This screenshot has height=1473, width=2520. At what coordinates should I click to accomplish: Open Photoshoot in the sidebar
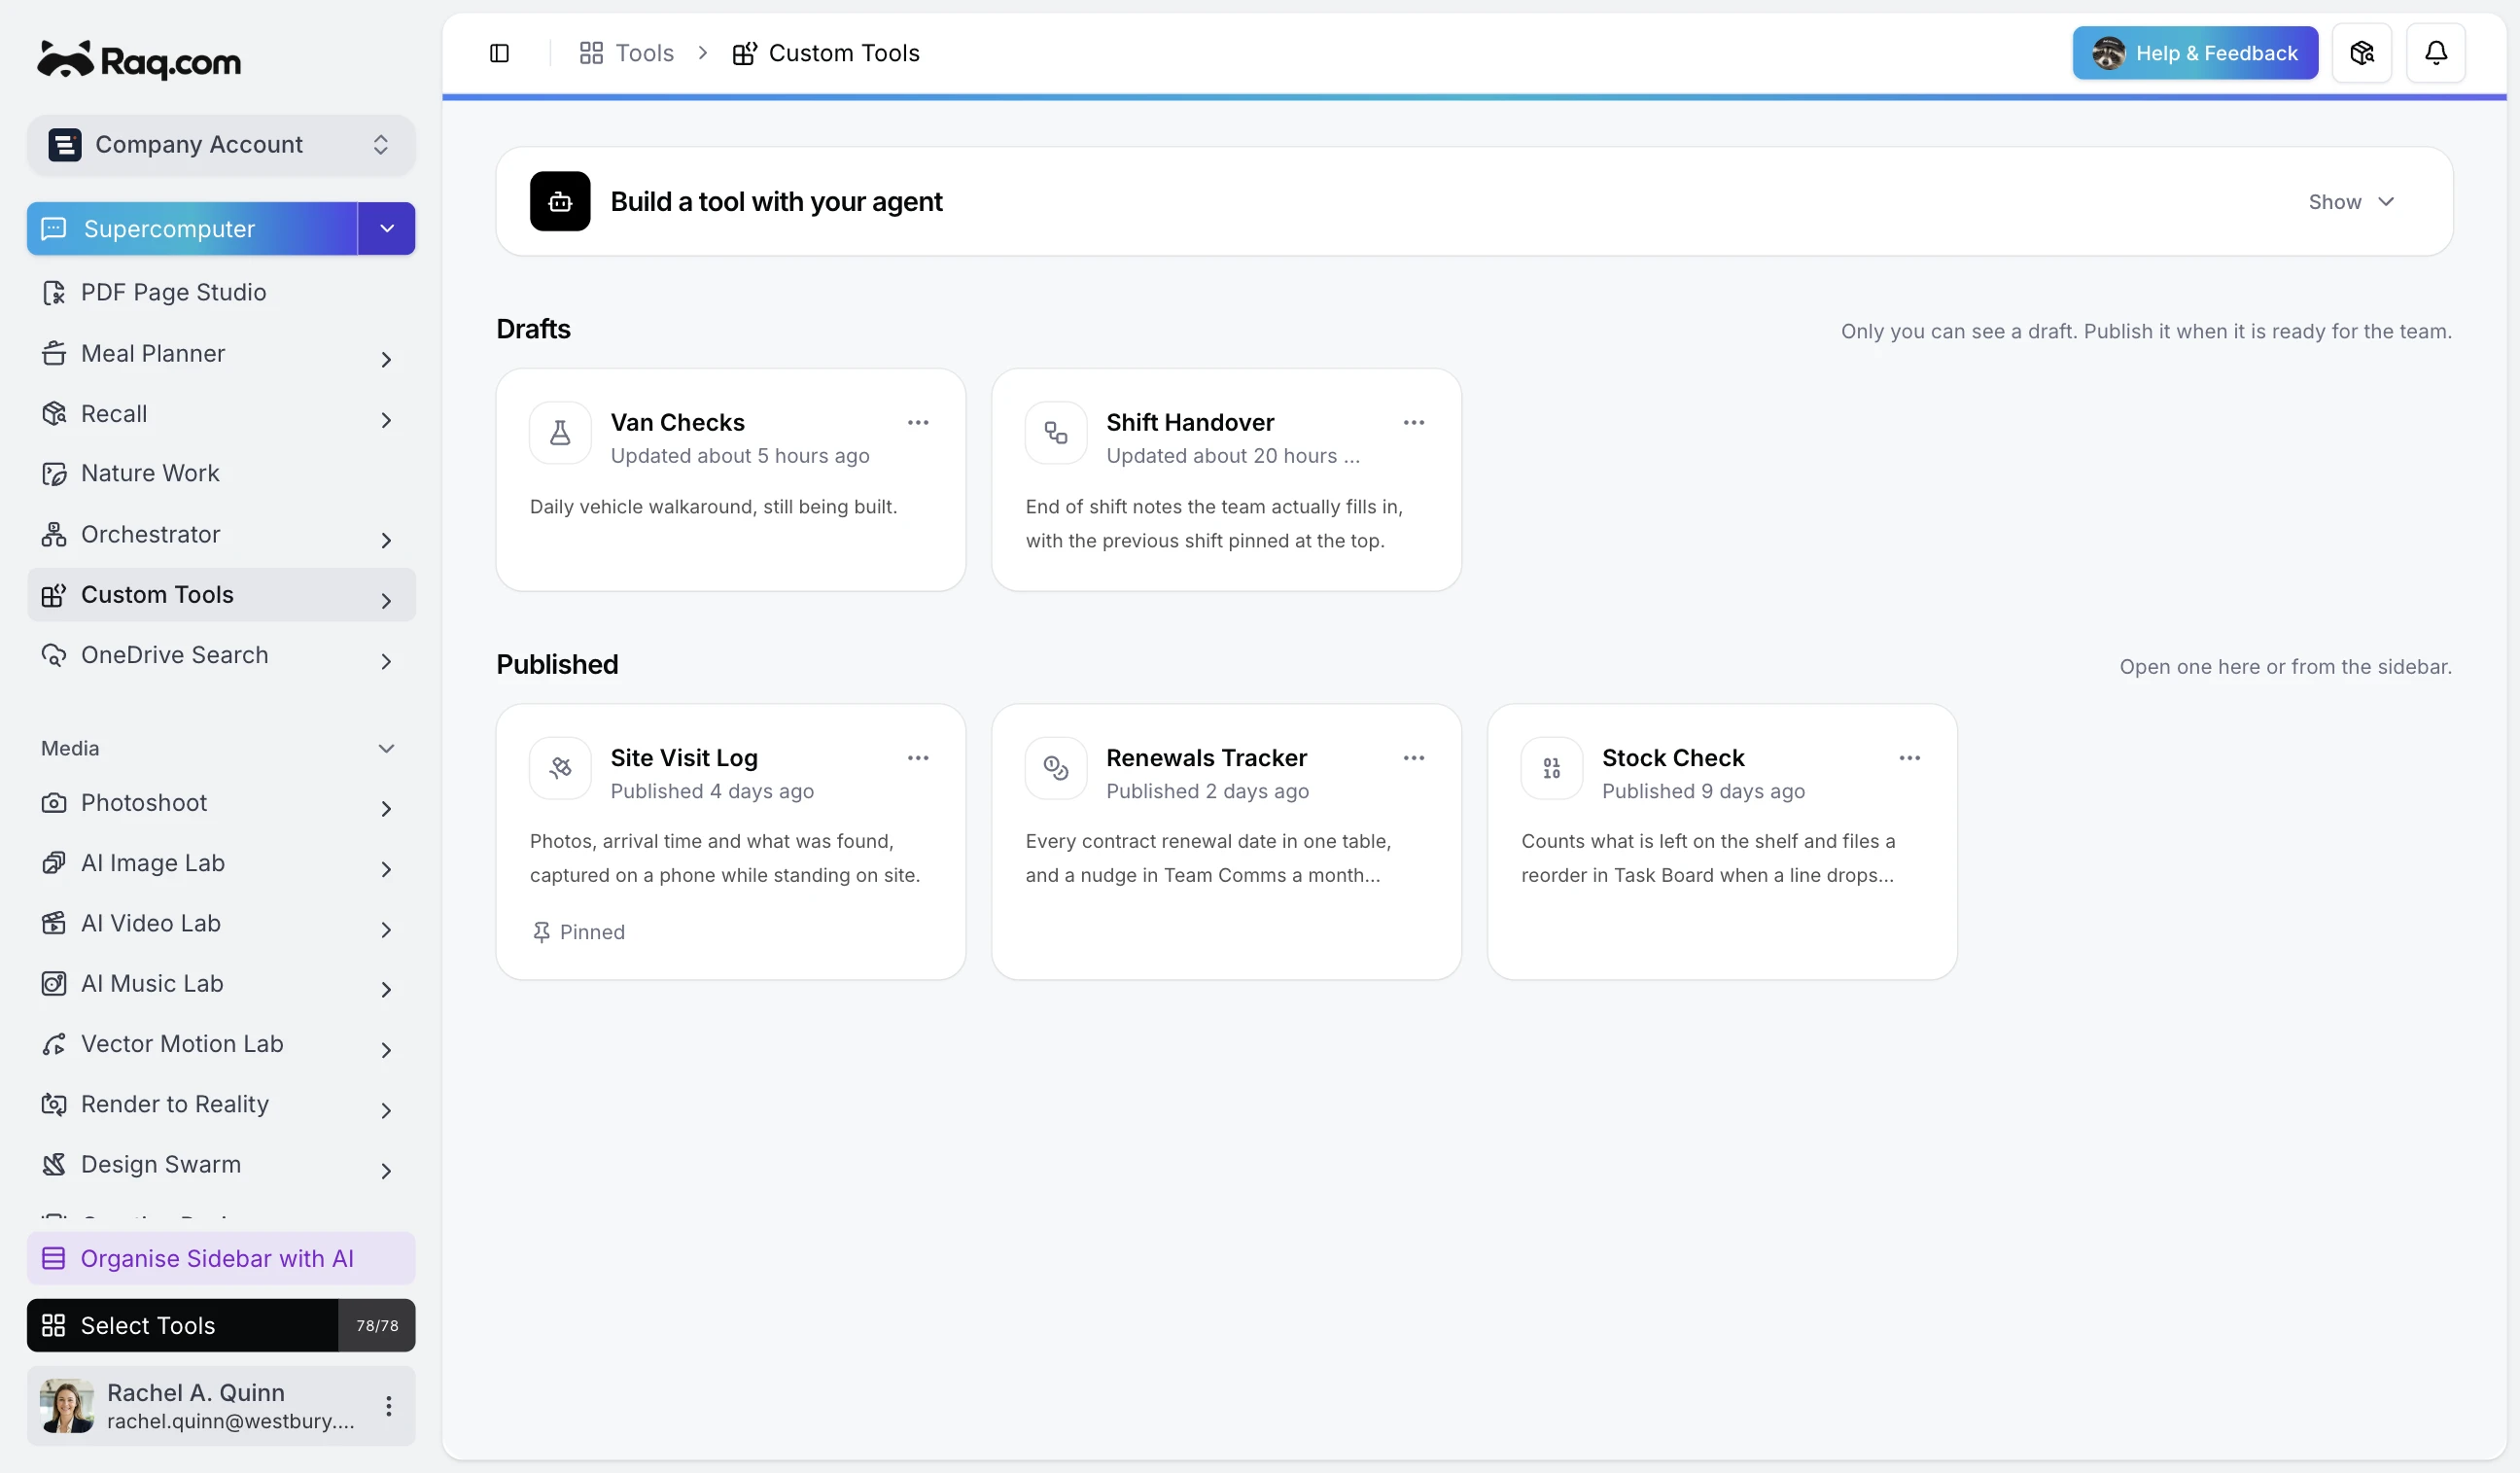coord(221,803)
